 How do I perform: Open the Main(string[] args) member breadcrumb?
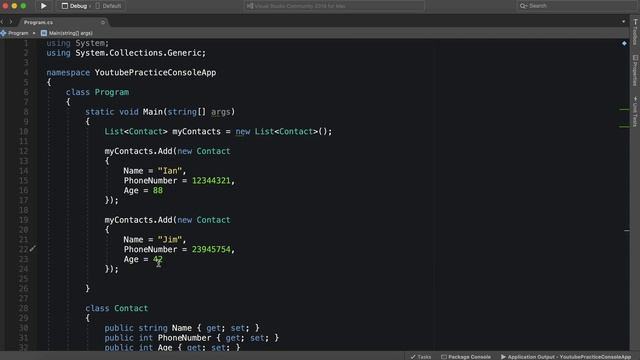(x=67, y=33)
